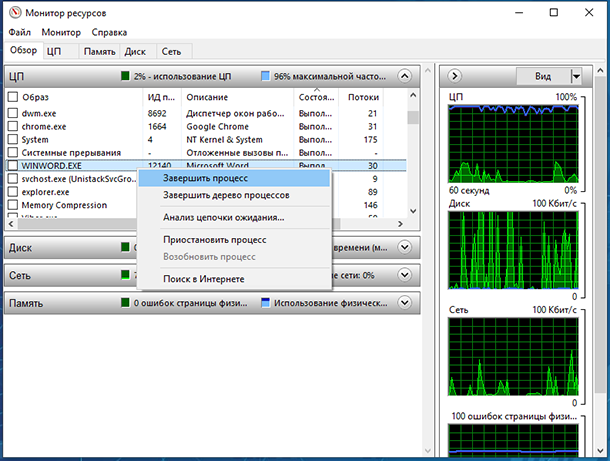Screen dimensions: 610x461
Task: Toggle the Образ select-all checkbox
Action: click(x=13, y=96)
